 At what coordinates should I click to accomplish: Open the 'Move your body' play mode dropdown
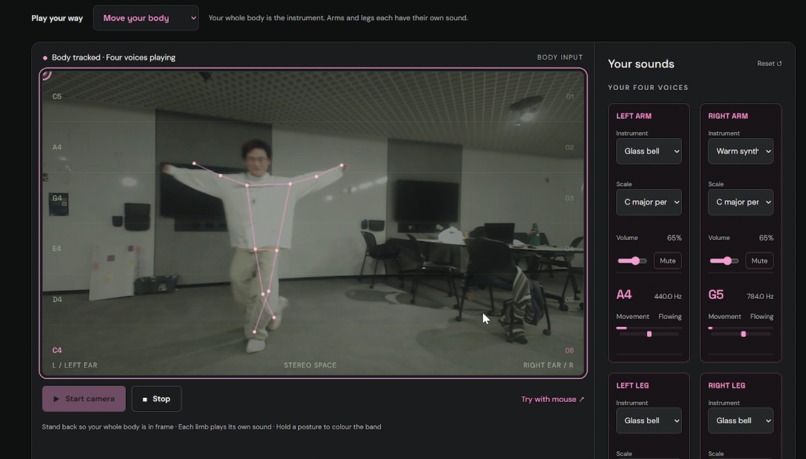(145, 18)
